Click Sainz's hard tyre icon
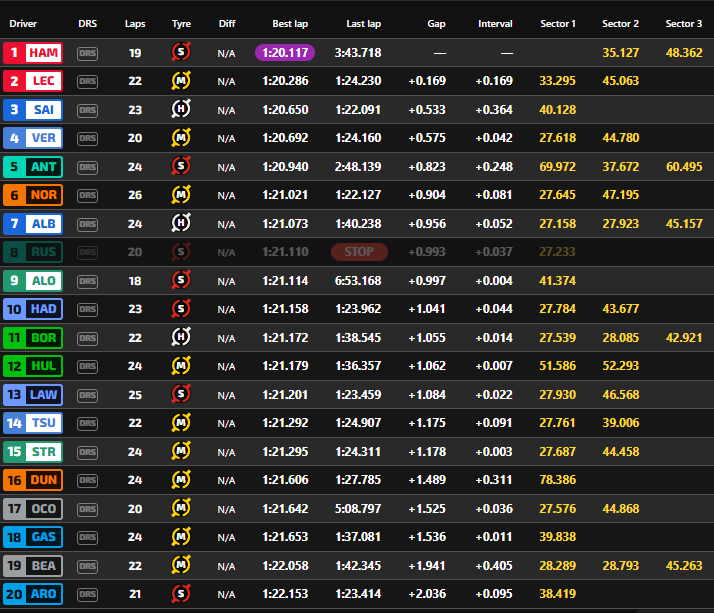The image size is (714, 613). (x=181, y=110)
